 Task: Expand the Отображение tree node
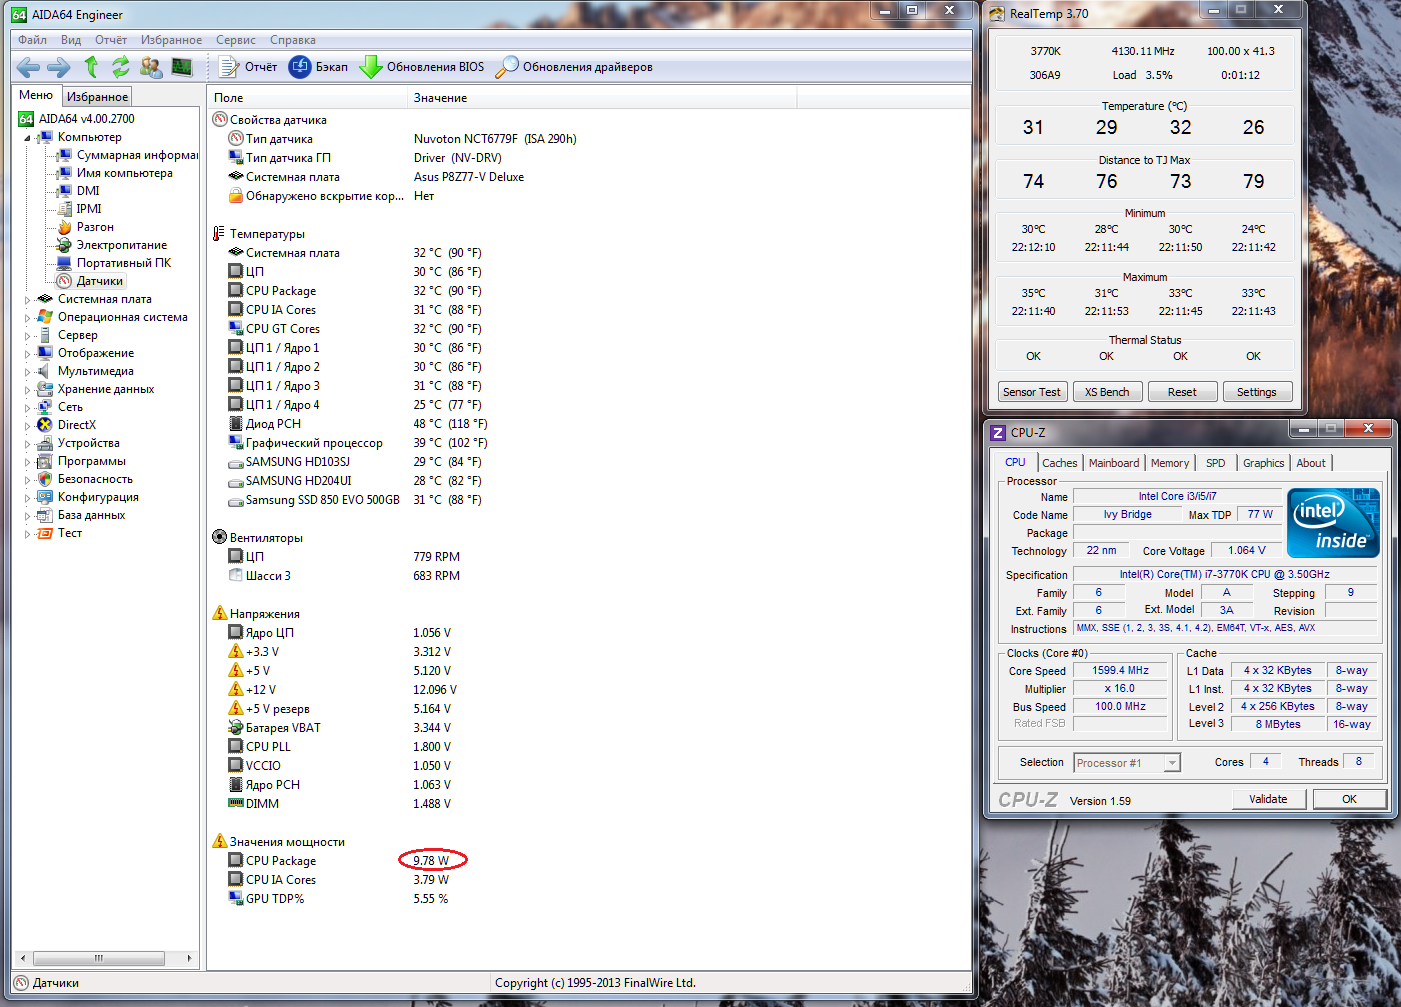pos(27,354)
